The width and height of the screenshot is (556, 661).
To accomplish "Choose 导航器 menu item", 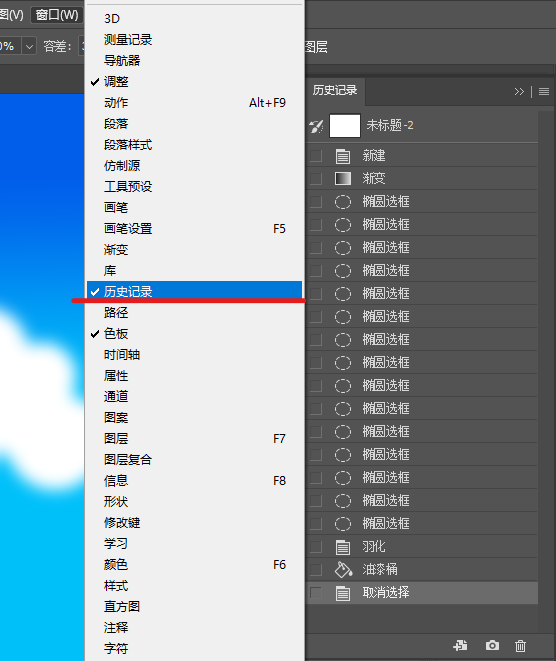I will coord(194,61).
